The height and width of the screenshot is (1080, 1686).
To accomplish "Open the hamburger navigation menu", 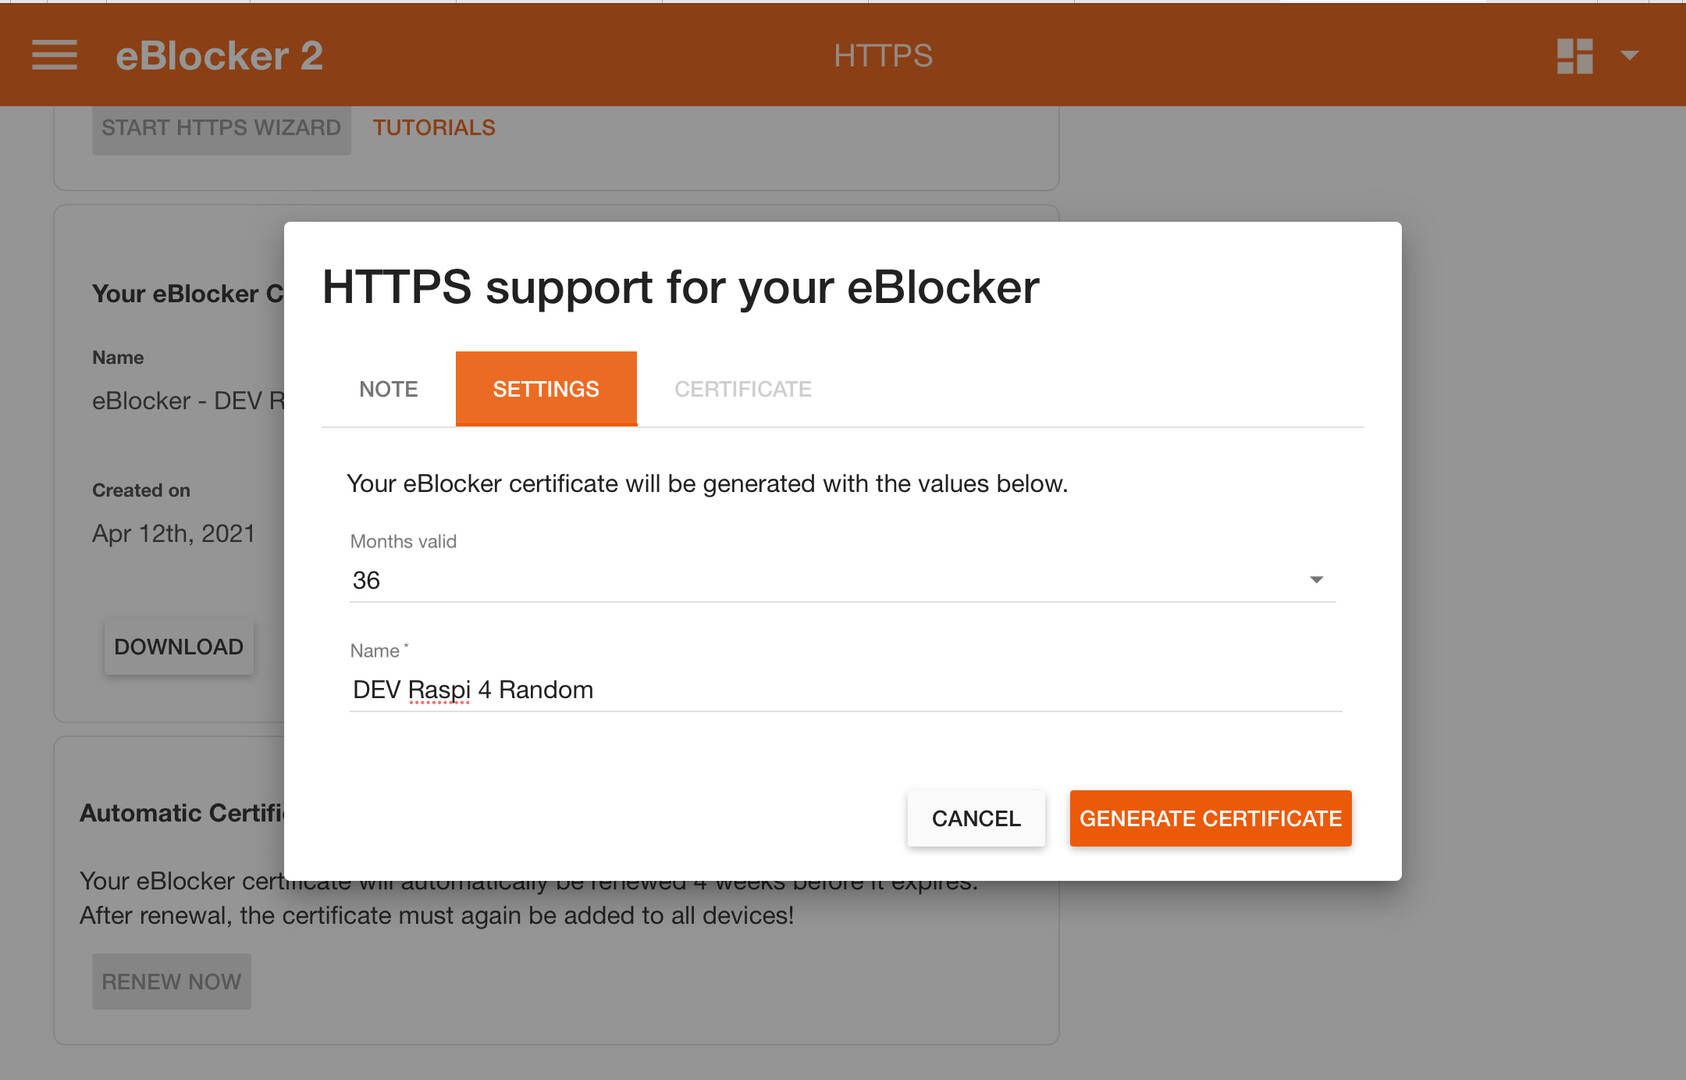I will tap(54, 55).
